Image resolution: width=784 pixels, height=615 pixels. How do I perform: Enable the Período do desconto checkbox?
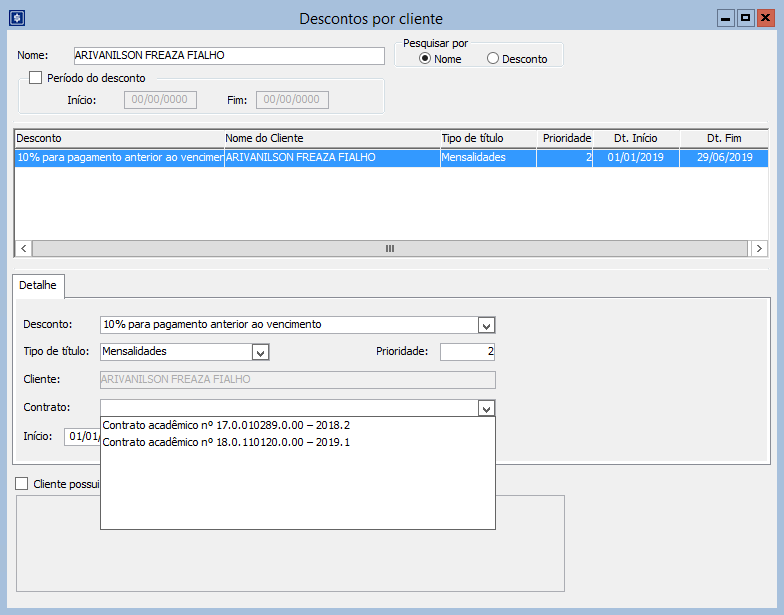(x=36, y=78)
